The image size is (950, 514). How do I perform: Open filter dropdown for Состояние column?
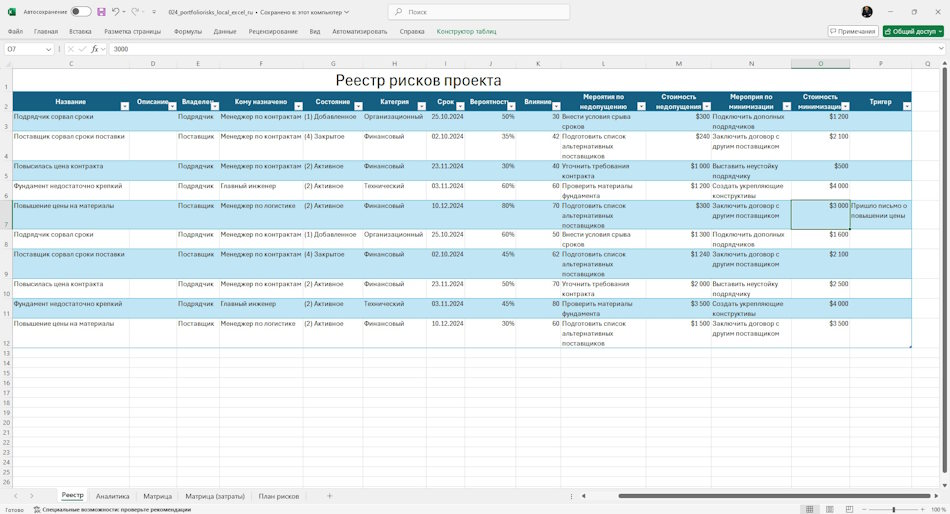tap(358, 106)
